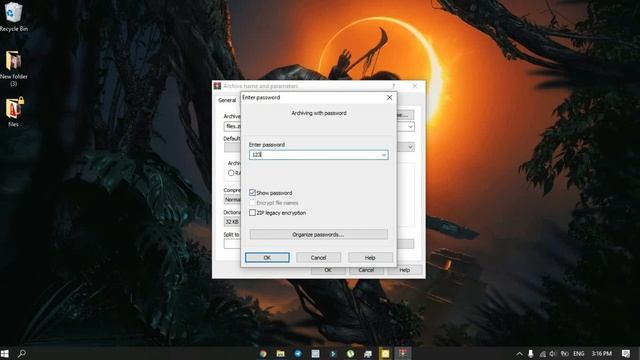
Task: Close the Enter password dialog
Action: pos(389,97)
